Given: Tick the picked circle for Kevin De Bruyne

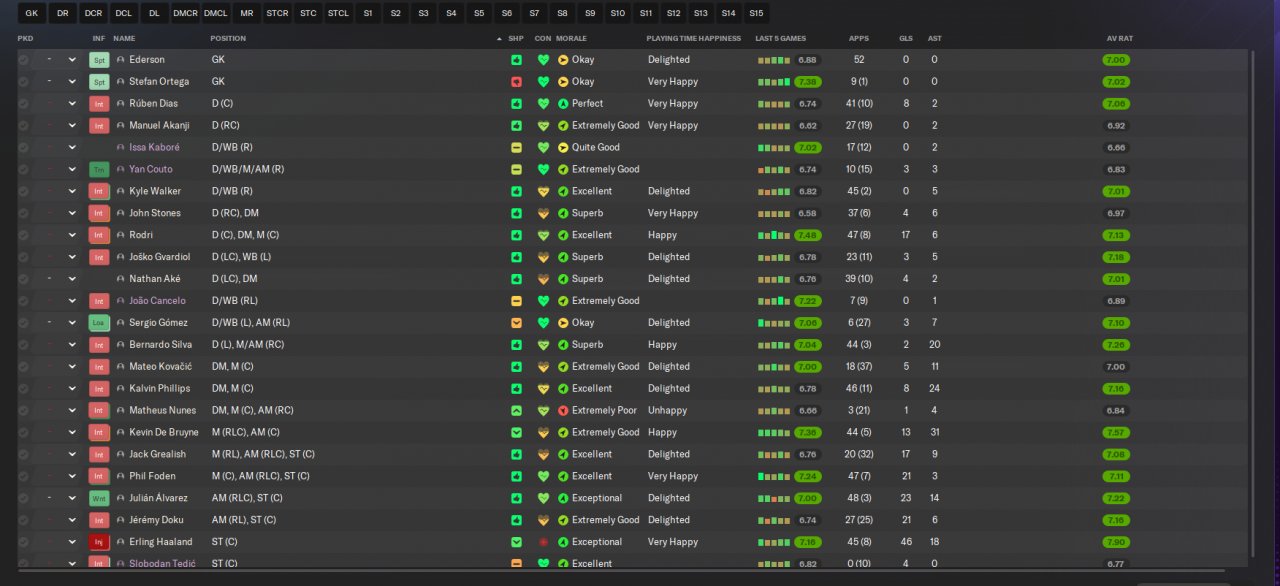Looking at the screenshot, I should click(x=23, y=433).
